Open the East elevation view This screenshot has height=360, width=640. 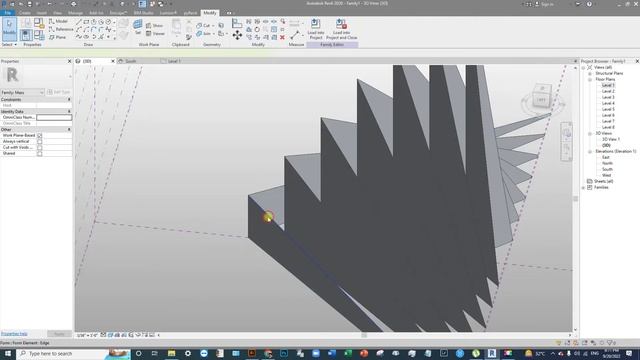click(x=606, y=157)
